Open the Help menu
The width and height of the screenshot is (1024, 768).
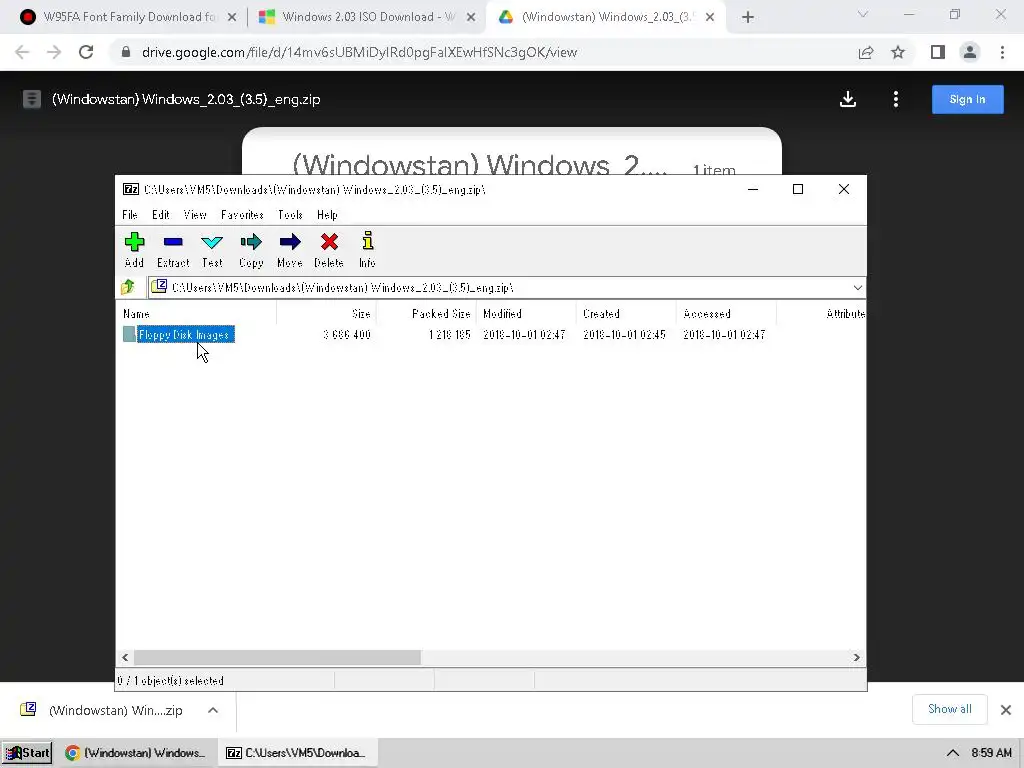327,215
